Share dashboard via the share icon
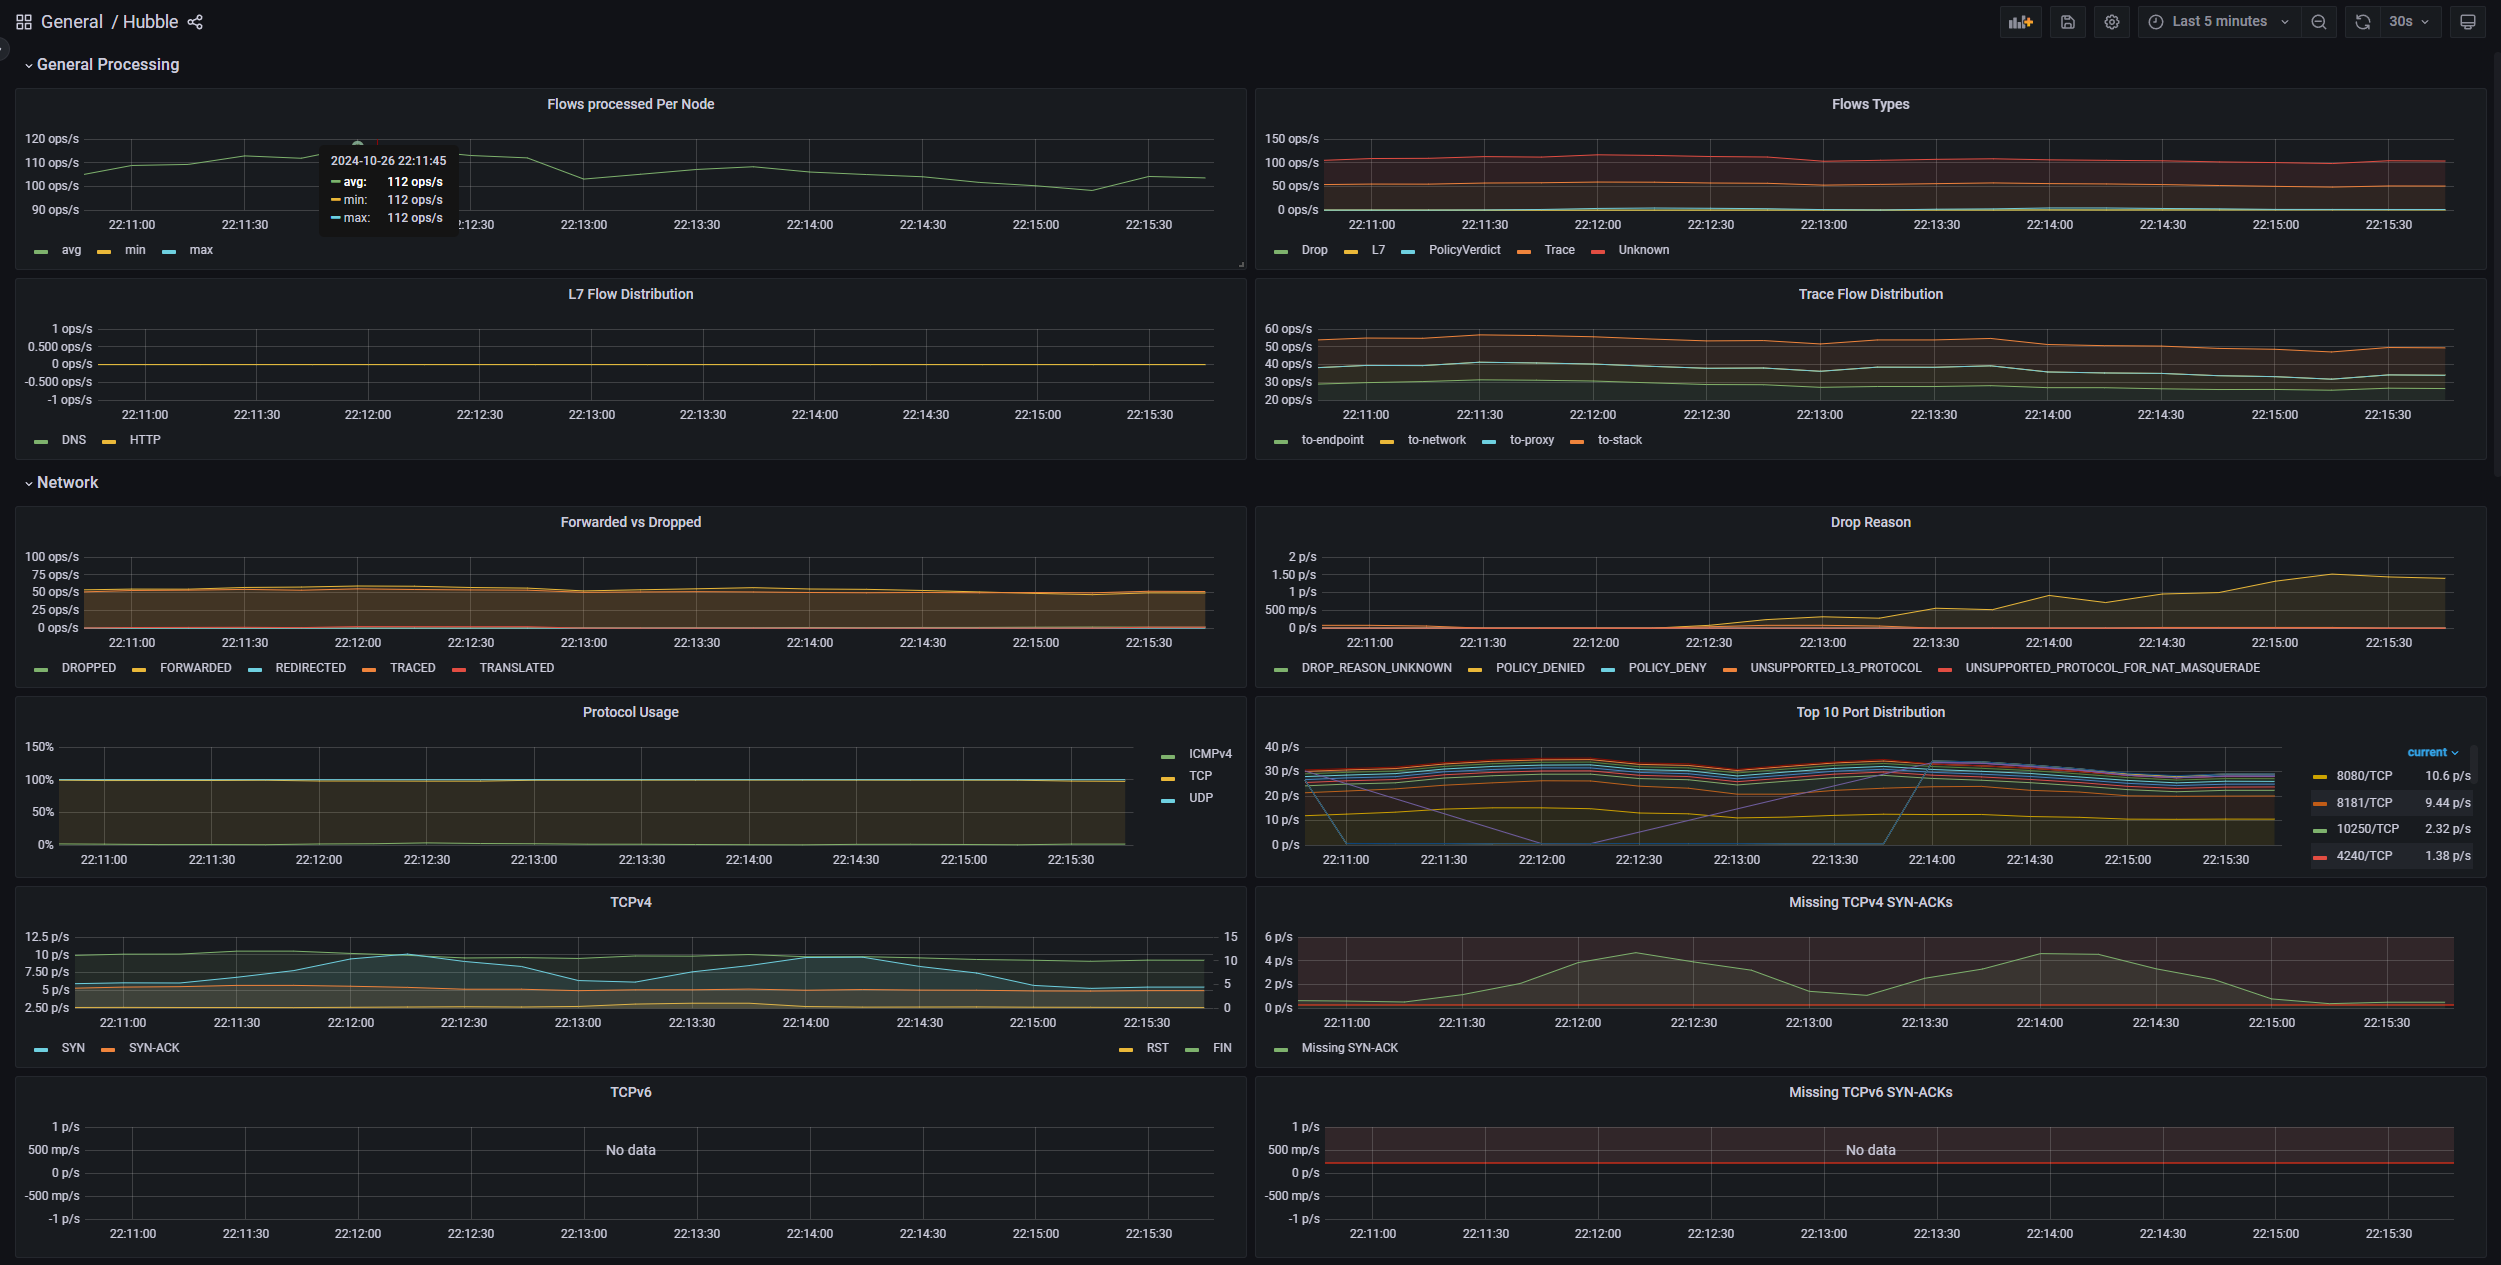The width and height of the screenshot is (2501, 1265). click(x=195, y=22)
